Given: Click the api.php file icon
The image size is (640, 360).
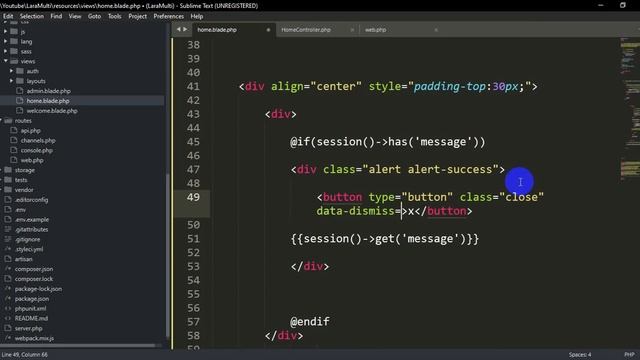Looking at the screenshot, I should (x=14, y=130).
